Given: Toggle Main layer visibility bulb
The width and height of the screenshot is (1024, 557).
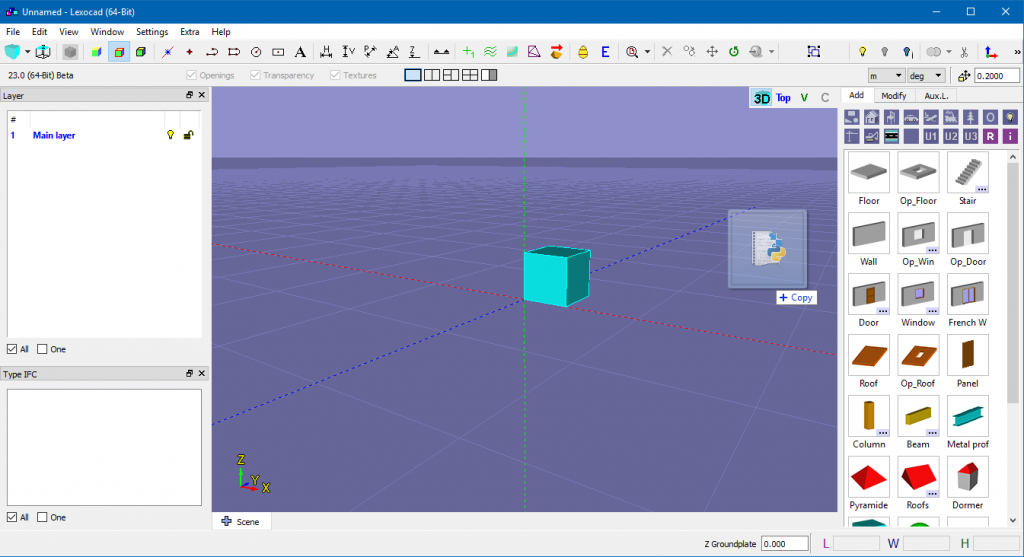Looking at the screenshot, I should tap(170, 135).
